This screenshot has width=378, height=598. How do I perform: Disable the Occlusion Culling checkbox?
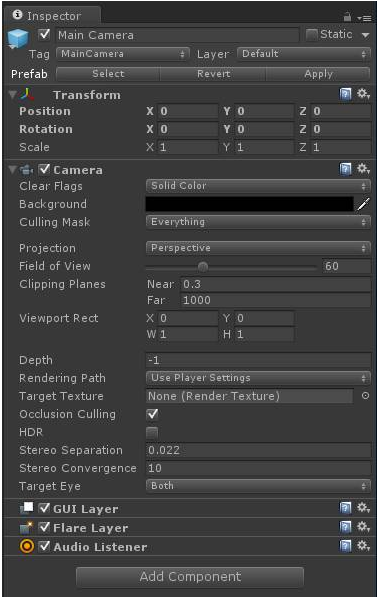click(153, 414)
